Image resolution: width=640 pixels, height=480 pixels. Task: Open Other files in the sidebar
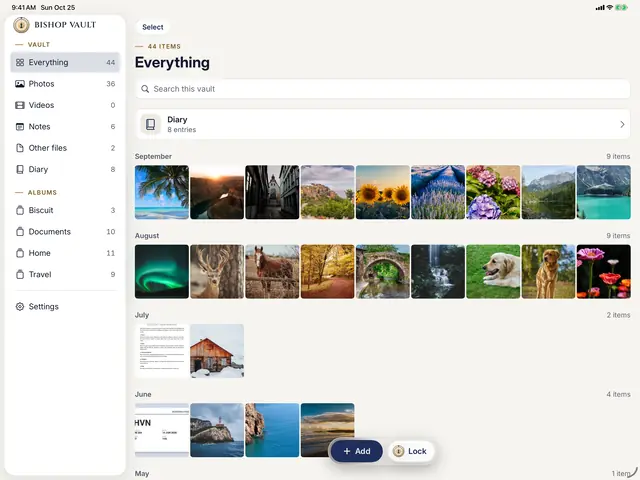(65, 148)
